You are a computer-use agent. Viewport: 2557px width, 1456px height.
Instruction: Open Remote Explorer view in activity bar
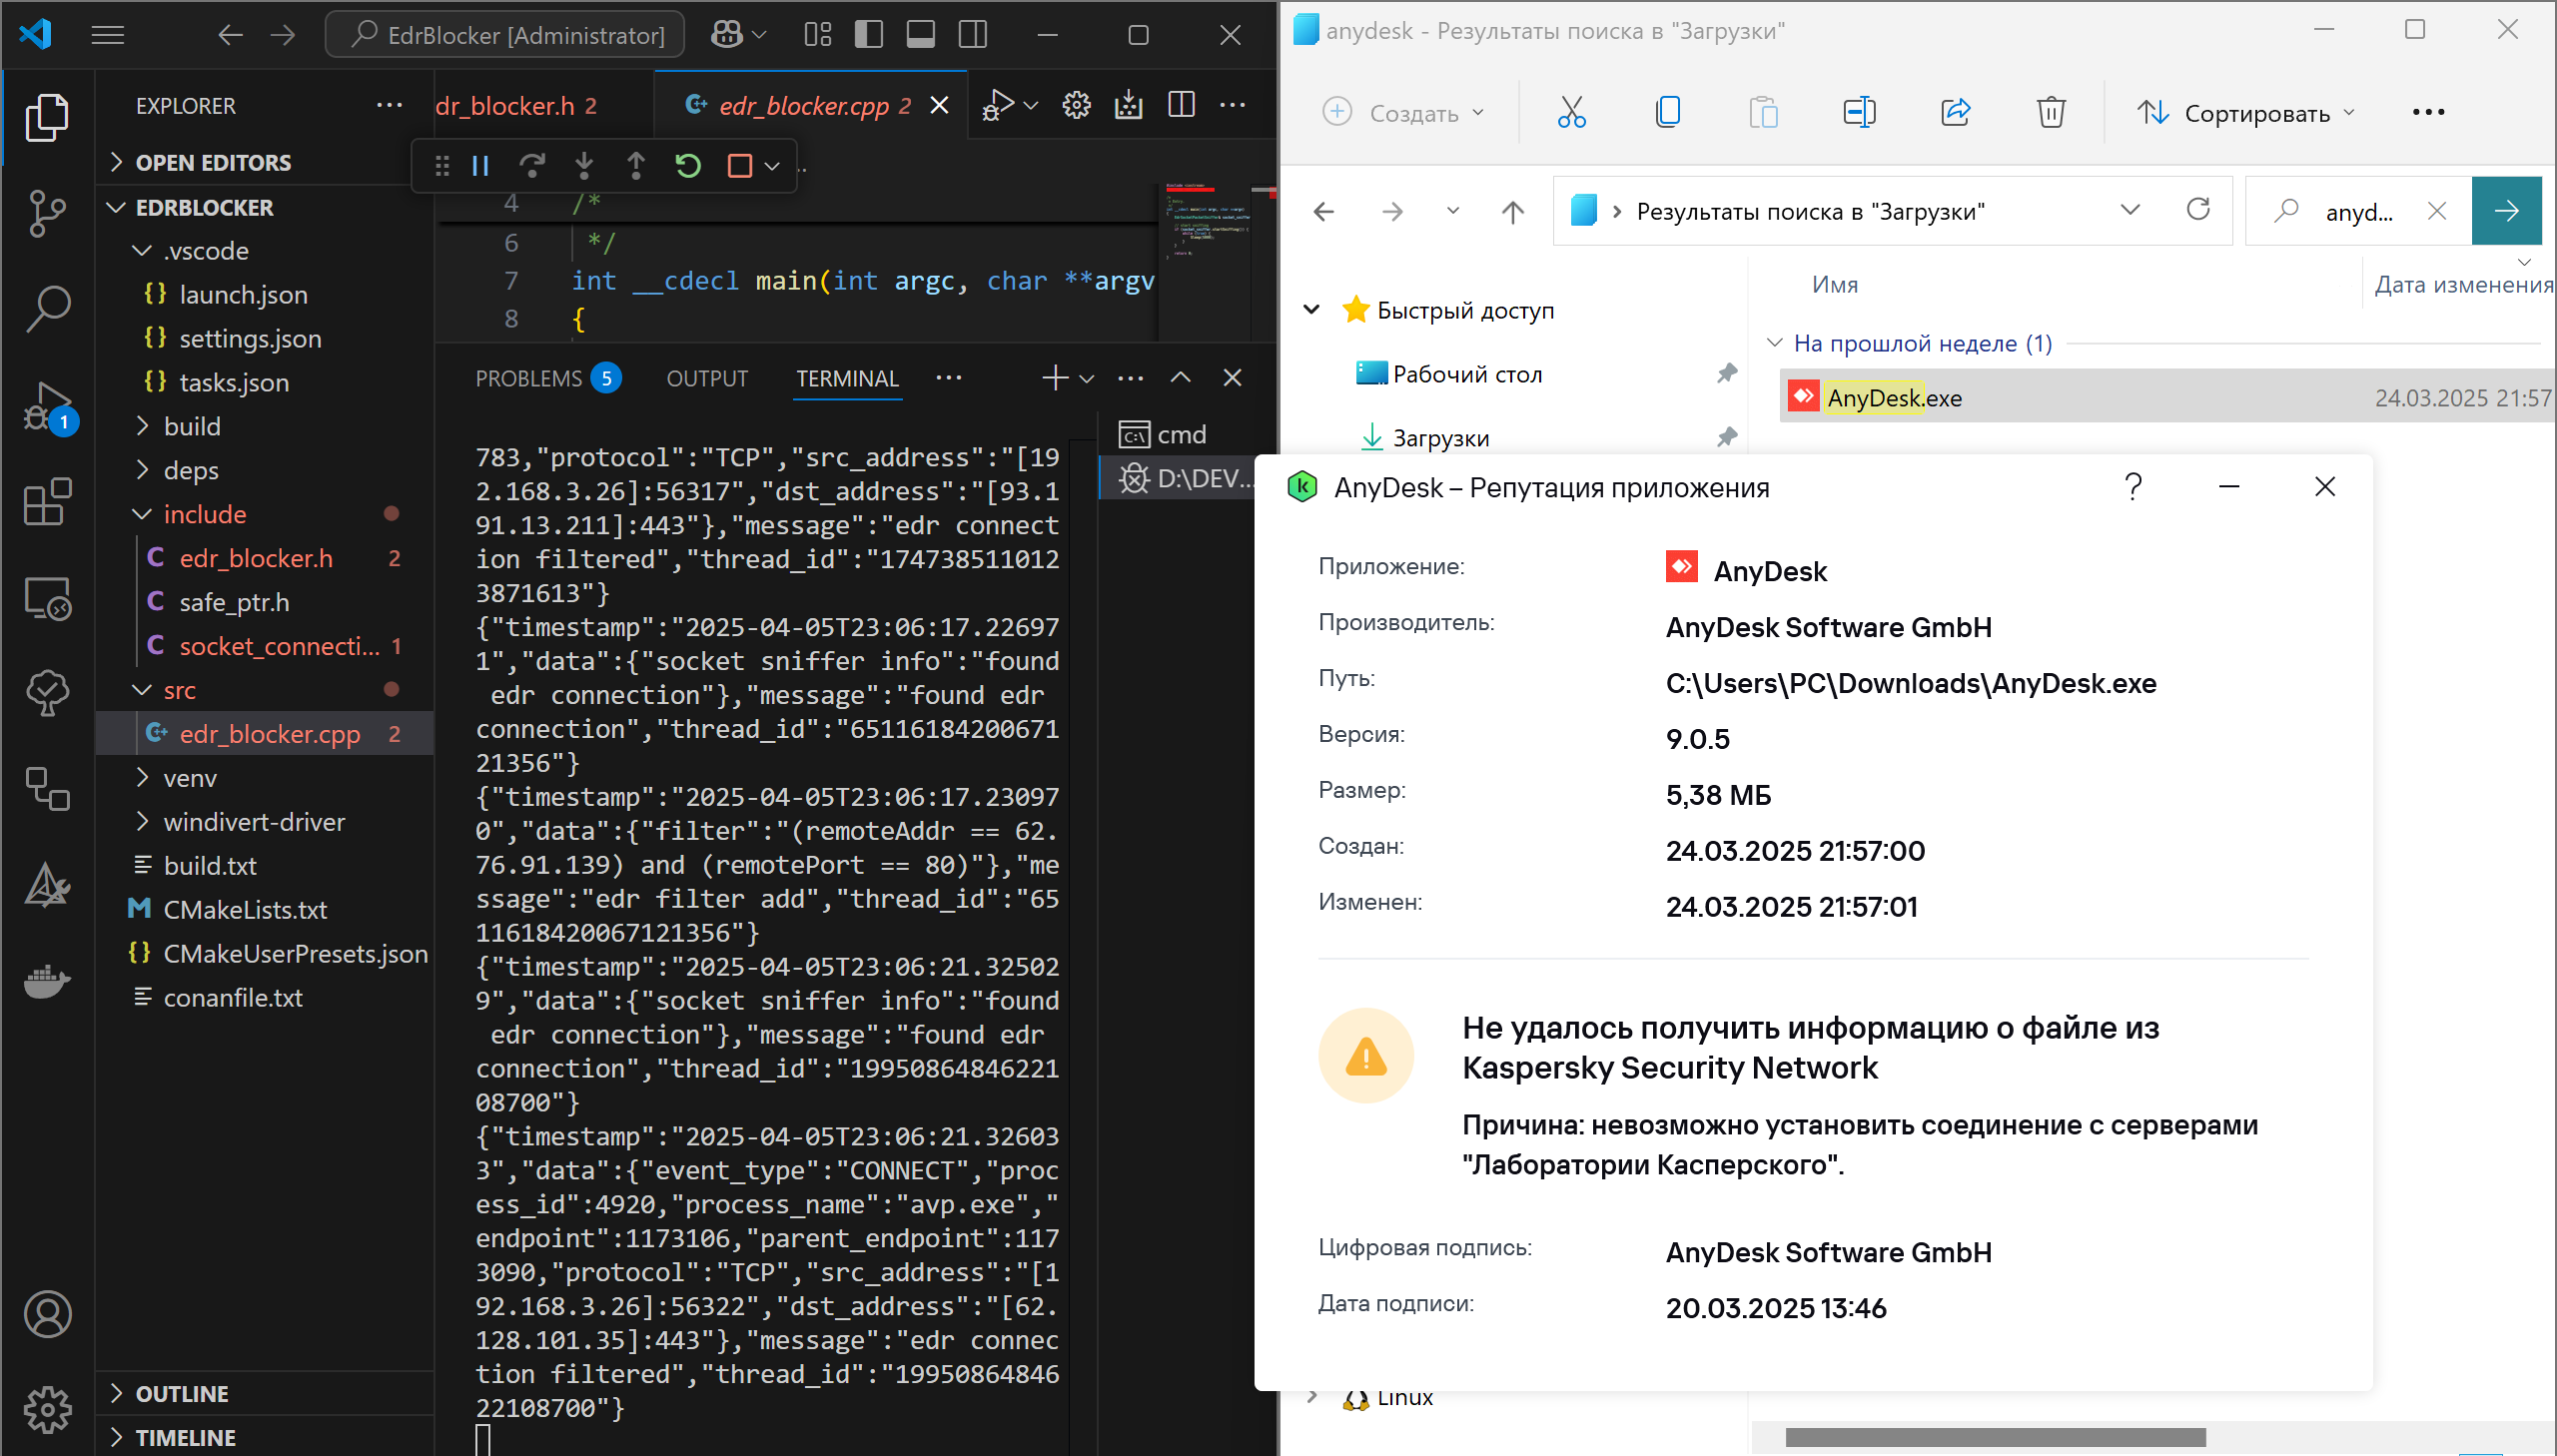tap(47, 598)
